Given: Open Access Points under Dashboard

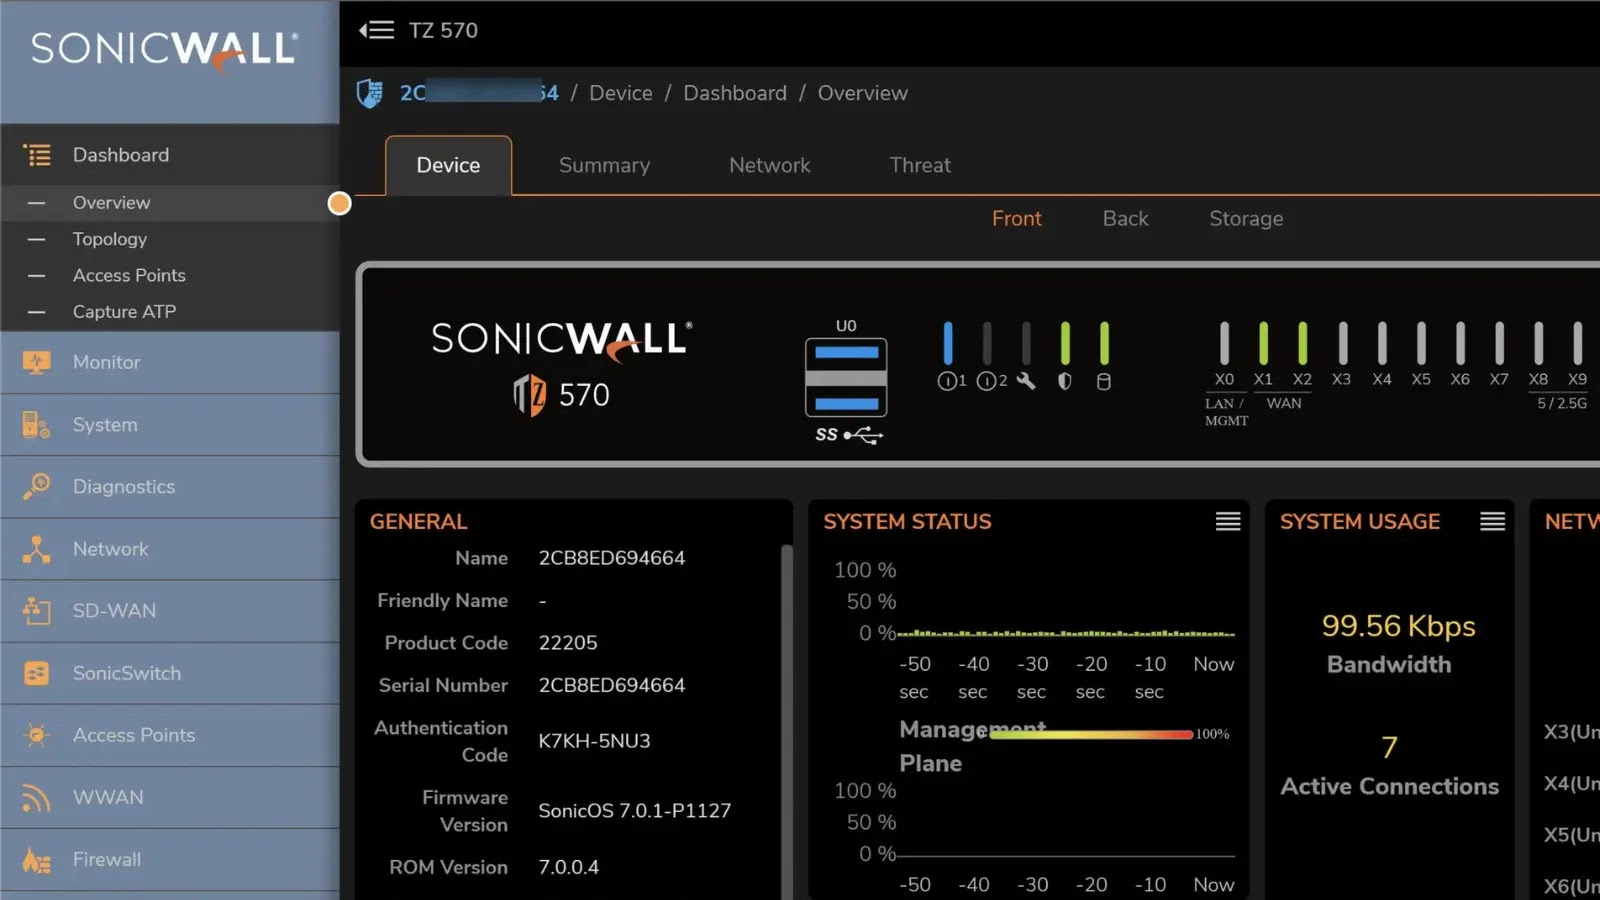Looking at the screenshot, I should 170,275.
